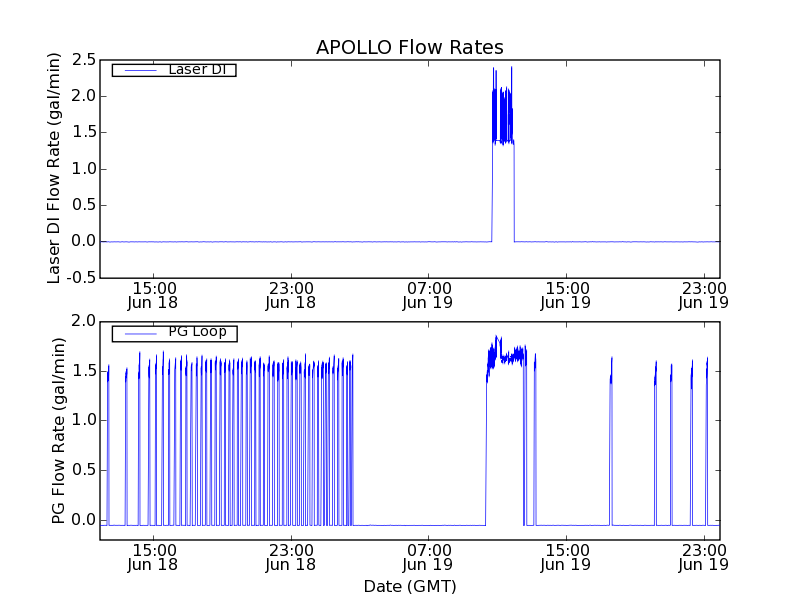The image size is (800, 600).
Task: Click the 0.0 tick on Laser DI axis
Action: coord(84,241)
